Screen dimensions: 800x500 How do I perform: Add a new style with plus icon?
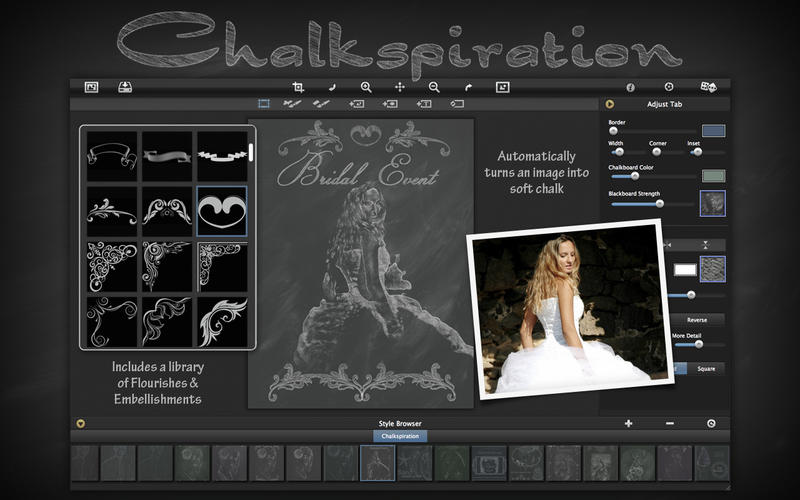pos(628,423)
